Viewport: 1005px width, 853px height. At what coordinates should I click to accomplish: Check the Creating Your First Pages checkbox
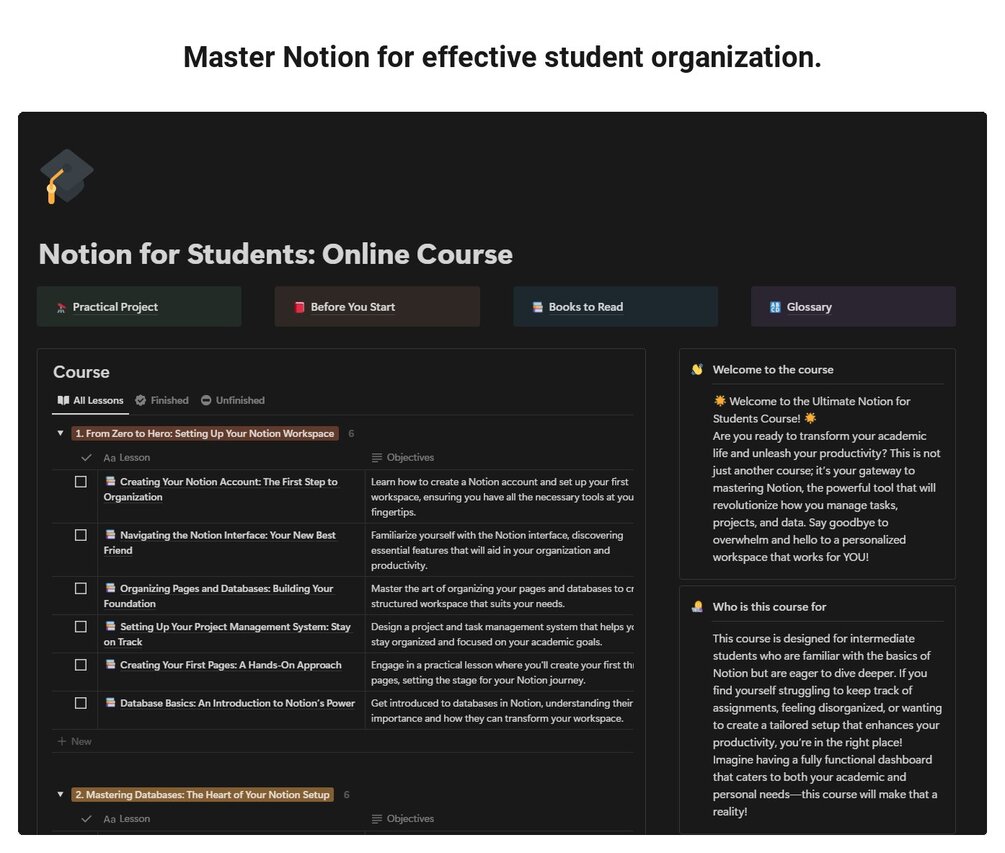coord(81,665)
